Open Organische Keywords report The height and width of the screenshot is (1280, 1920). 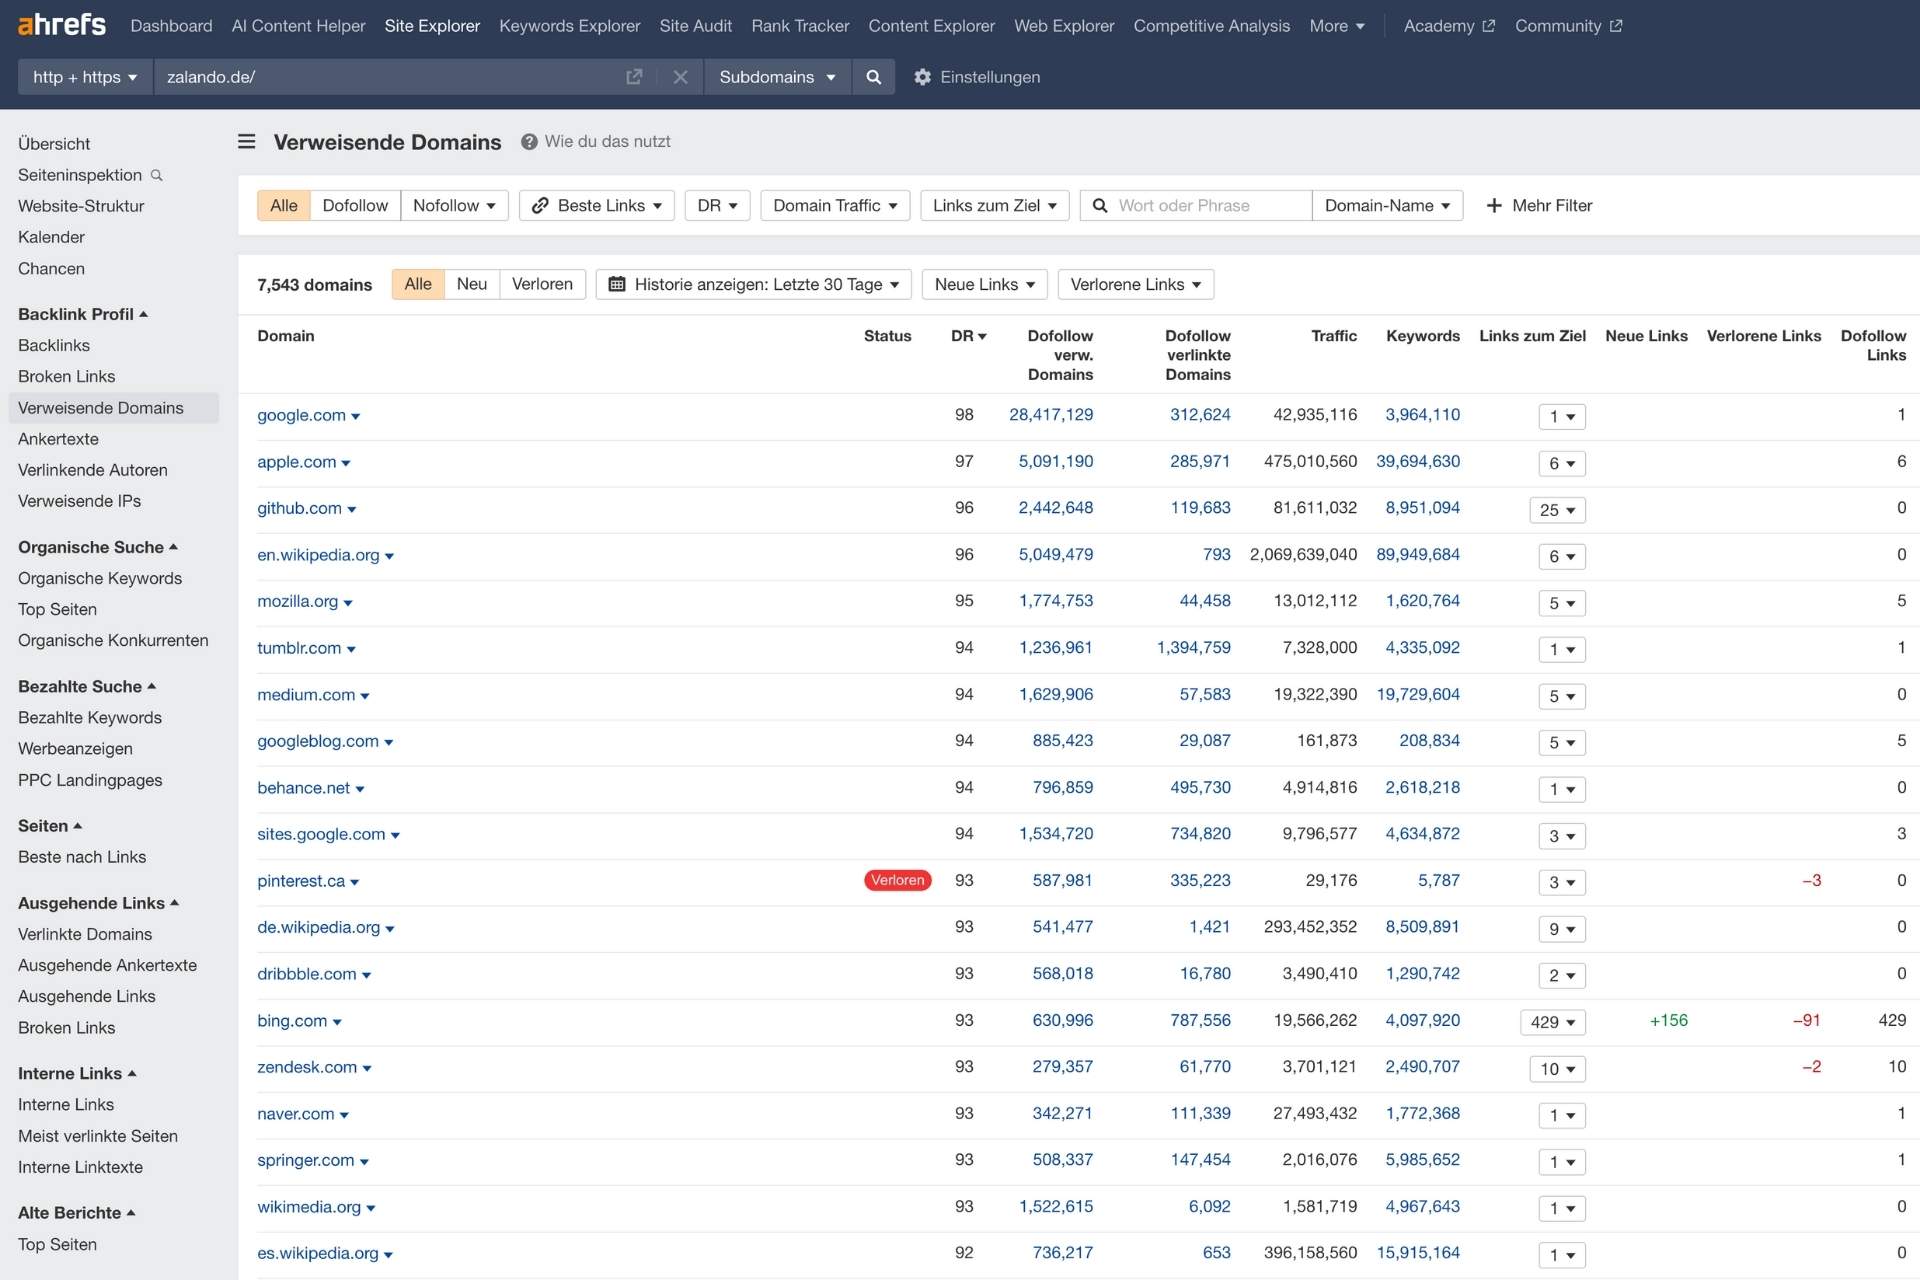(100, 578)
